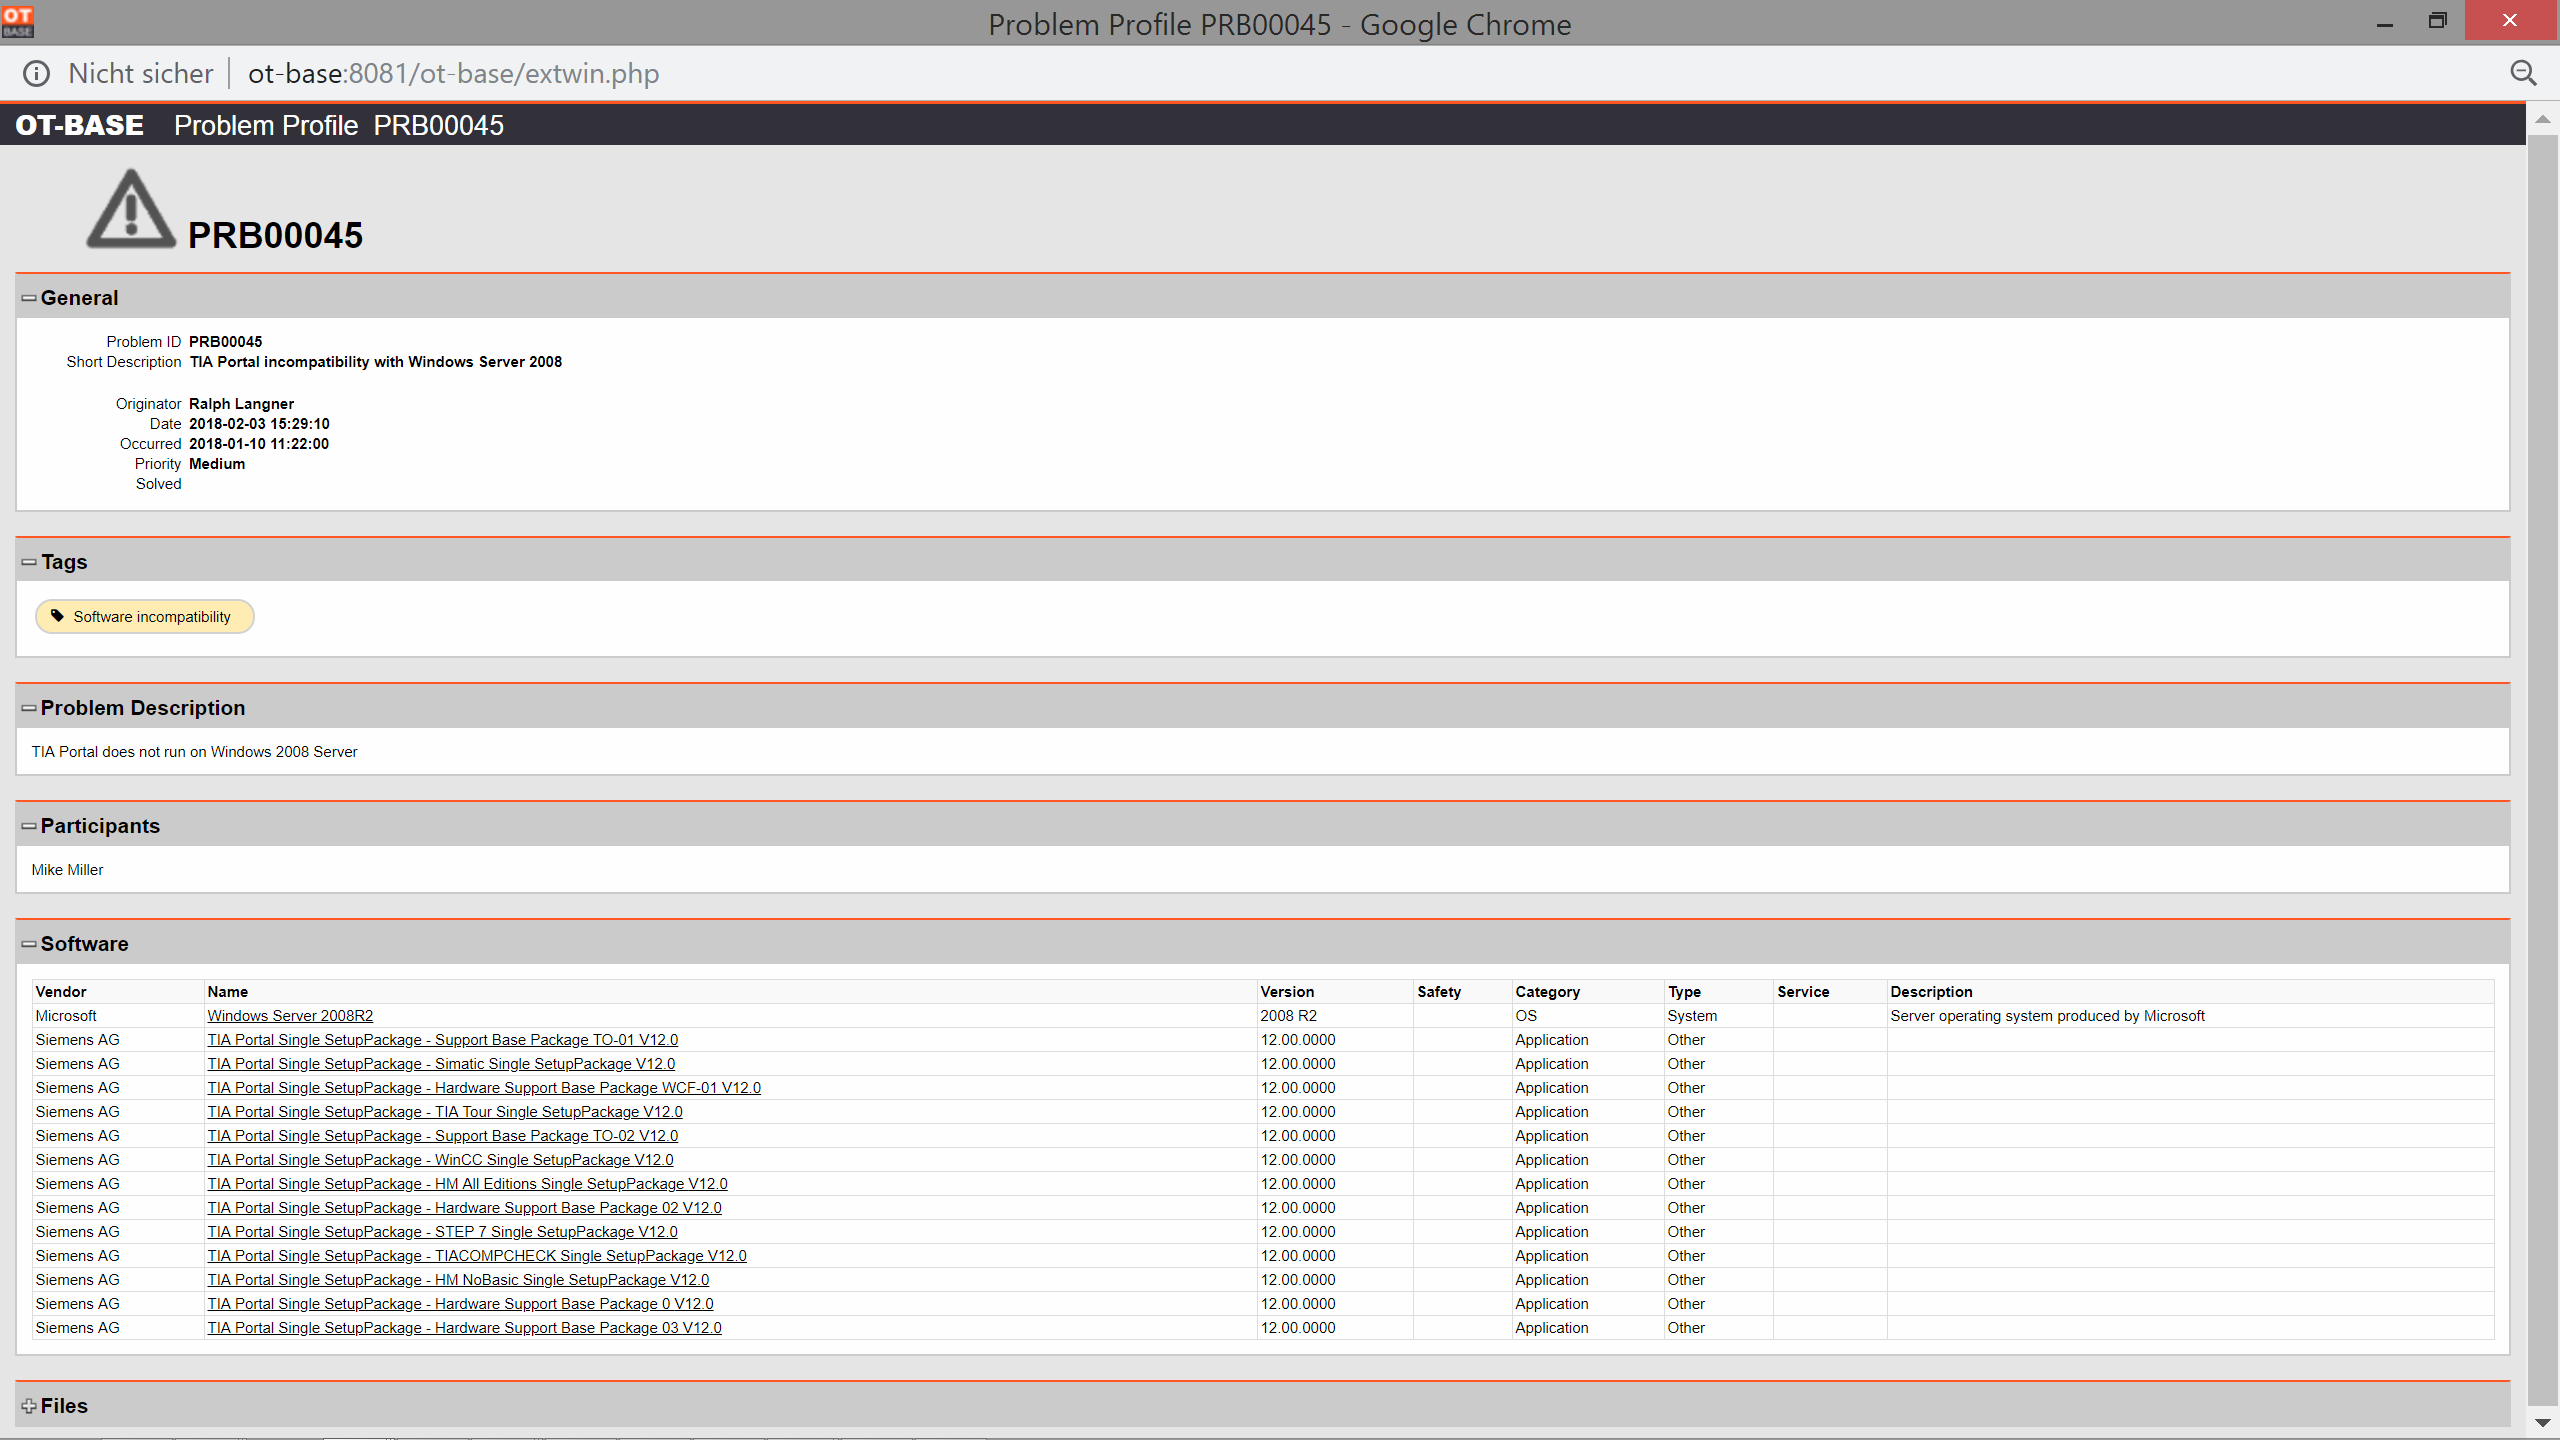Click the Occurred date 2018-01-10 11:22:00
Screen dimensions: 2560x1440
[x=259, y=444]
